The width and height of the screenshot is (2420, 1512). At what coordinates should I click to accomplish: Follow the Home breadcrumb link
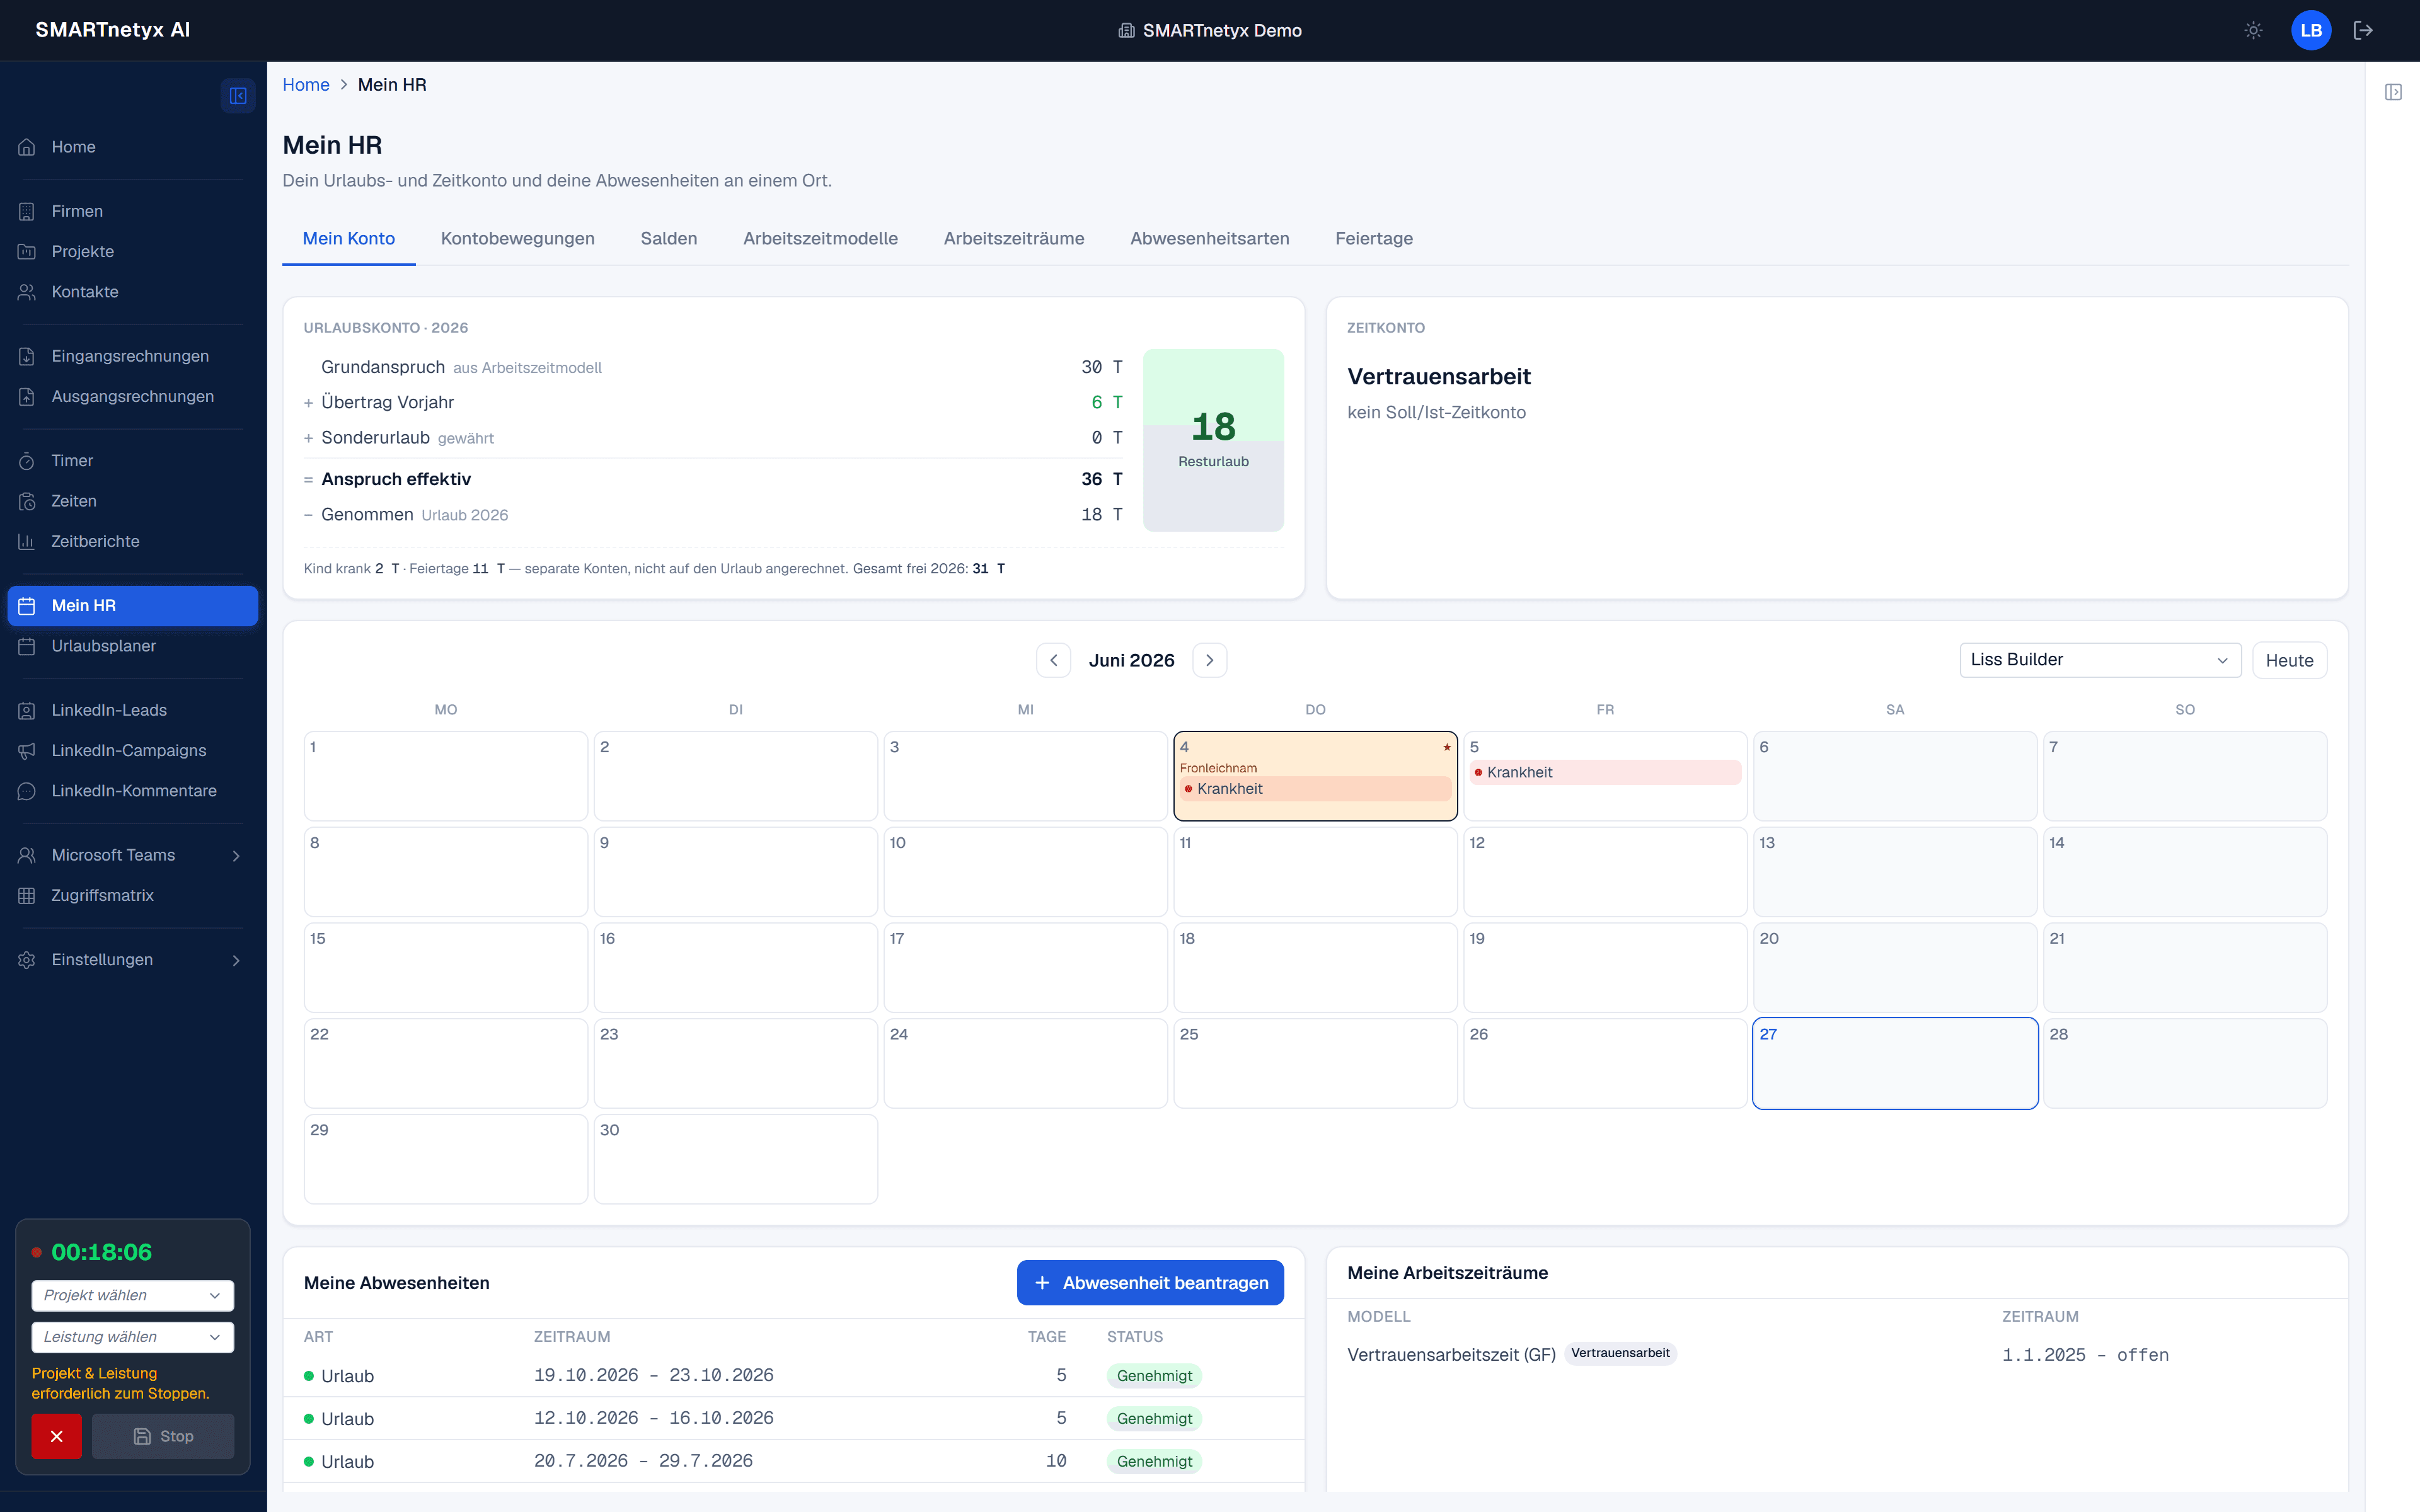click(306, 85)
